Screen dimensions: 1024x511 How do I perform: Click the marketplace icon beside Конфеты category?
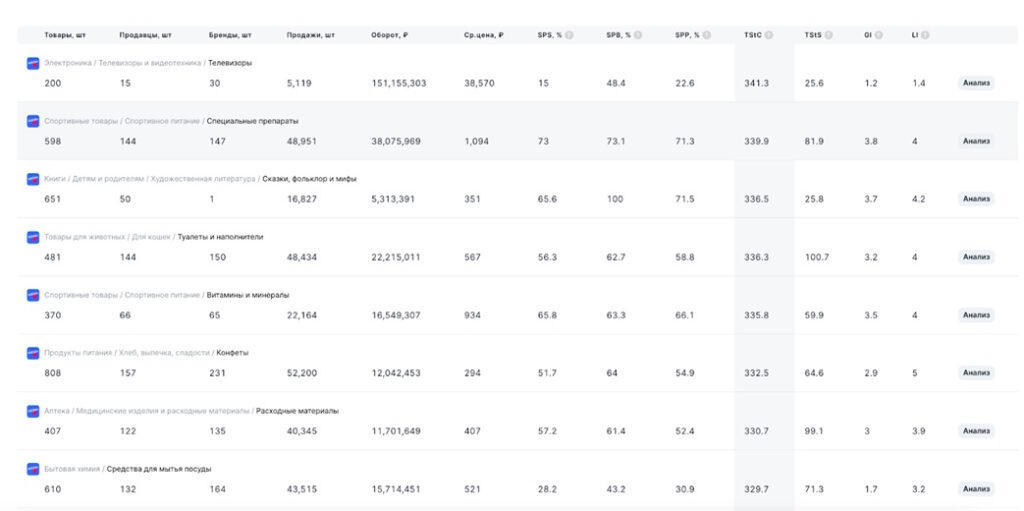[x=33, y=353]
